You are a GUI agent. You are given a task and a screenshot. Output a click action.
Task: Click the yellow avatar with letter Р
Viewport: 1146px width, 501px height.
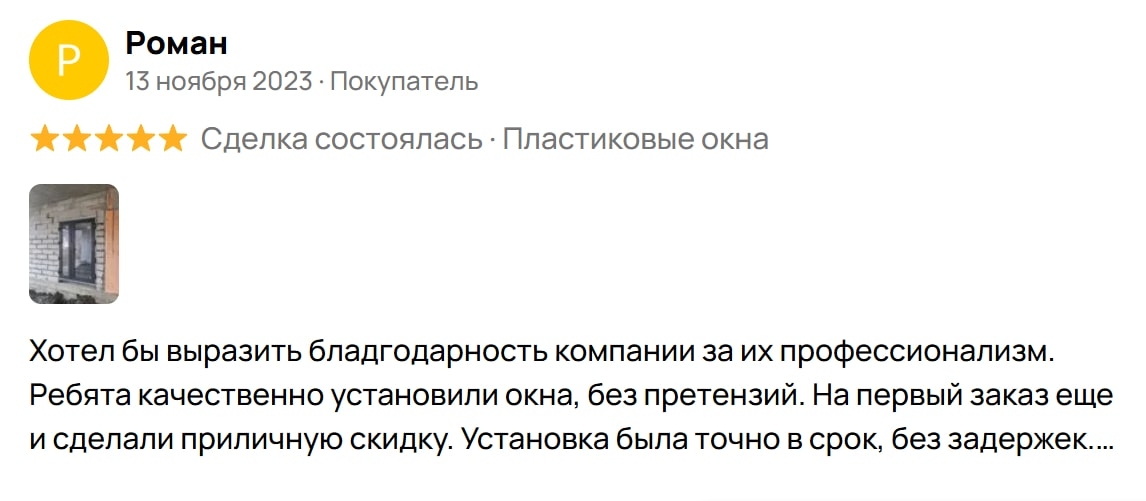tap(69, 60)
